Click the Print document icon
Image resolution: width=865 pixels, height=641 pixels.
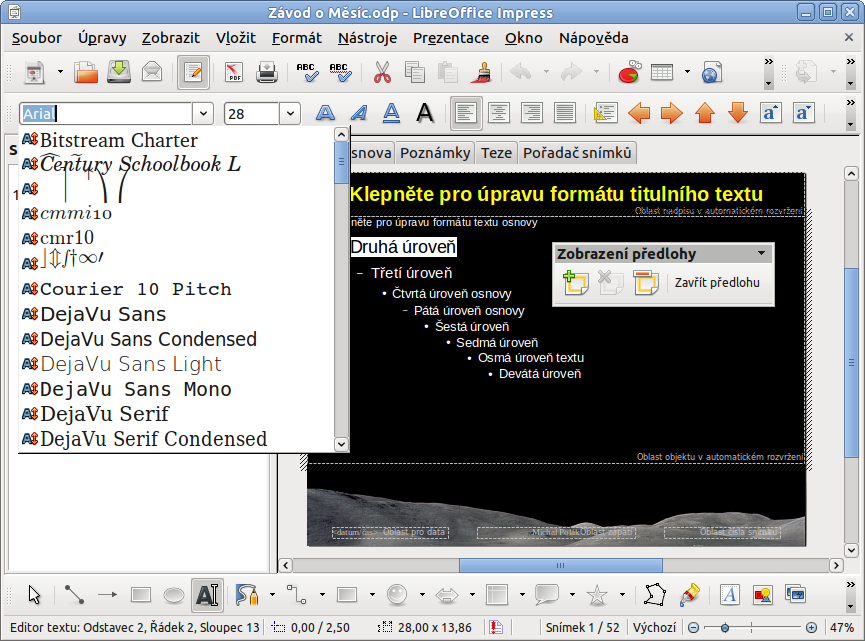pyautogui.click(x=267, y=73)
